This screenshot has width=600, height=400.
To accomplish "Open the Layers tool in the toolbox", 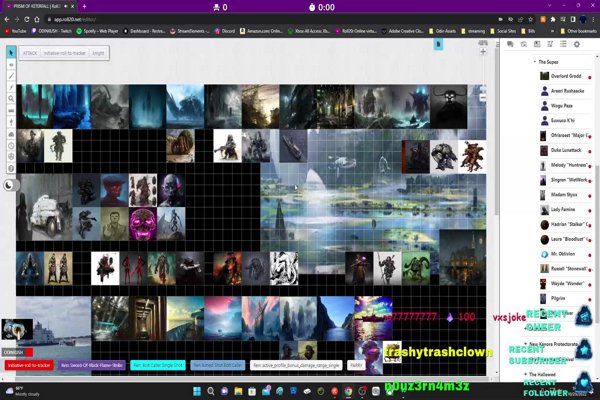I will coord(11,64).
